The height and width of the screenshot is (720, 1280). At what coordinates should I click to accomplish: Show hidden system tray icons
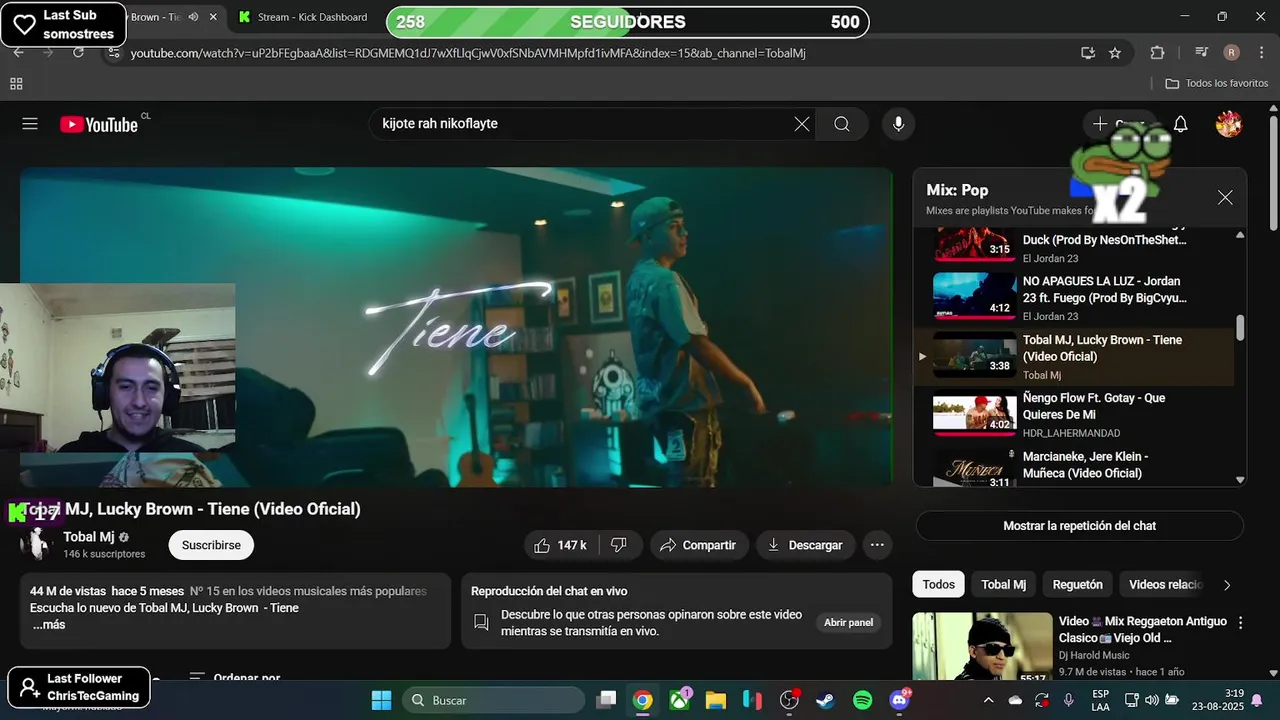click(x=989, y=700)
